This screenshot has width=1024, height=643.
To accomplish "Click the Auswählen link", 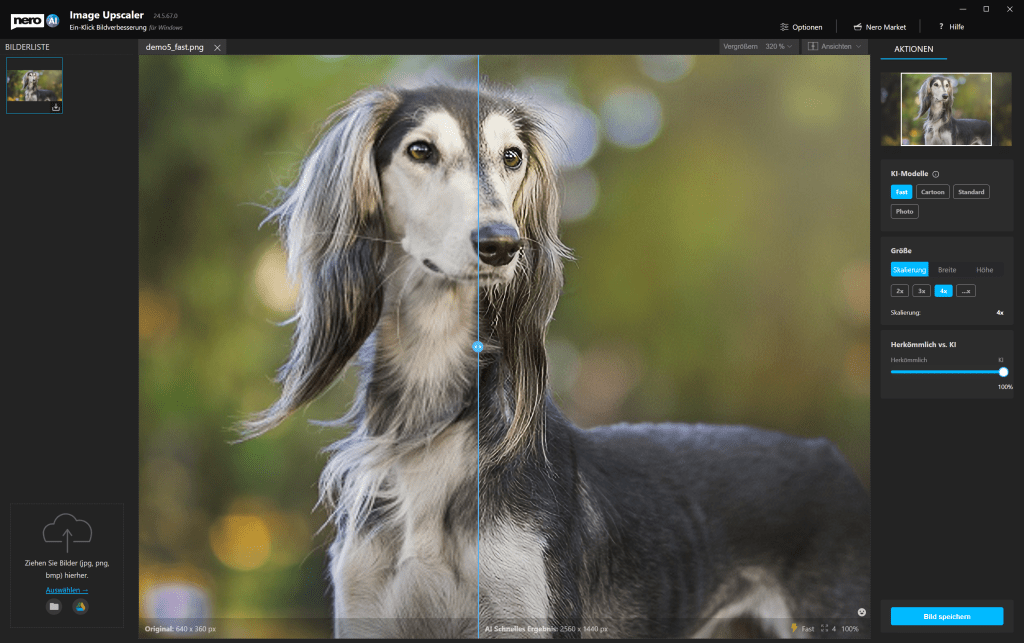I will (x=66, y=590).
